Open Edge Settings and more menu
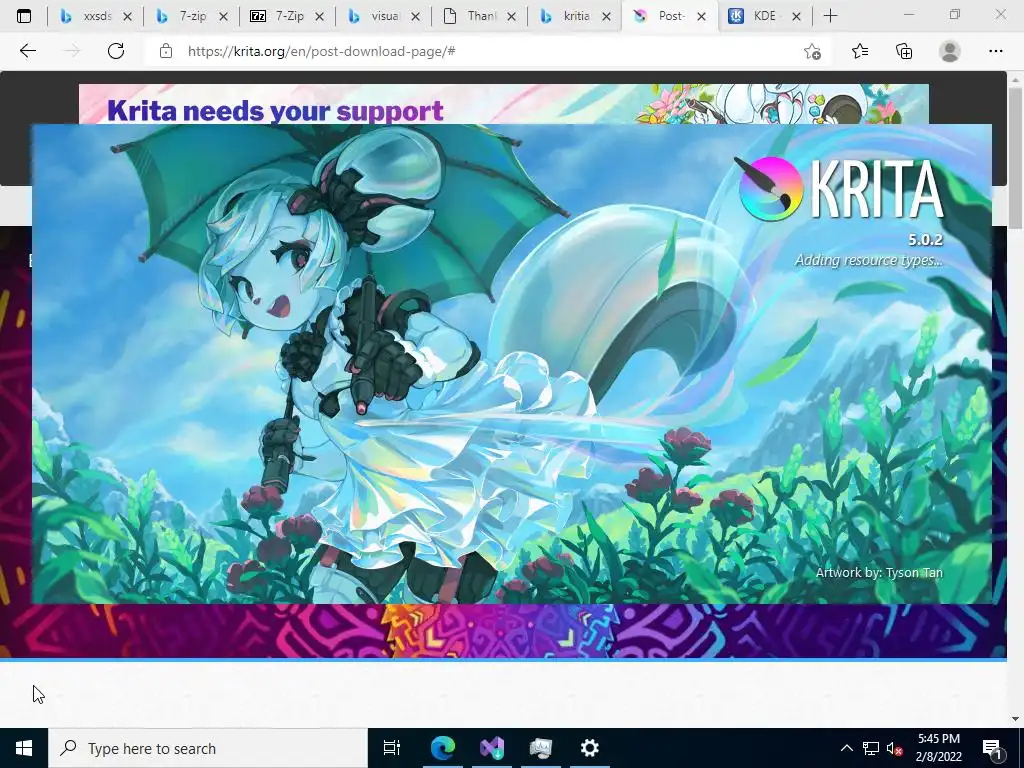The width and height of the screenshot is (1024, 768). [995, 51]
